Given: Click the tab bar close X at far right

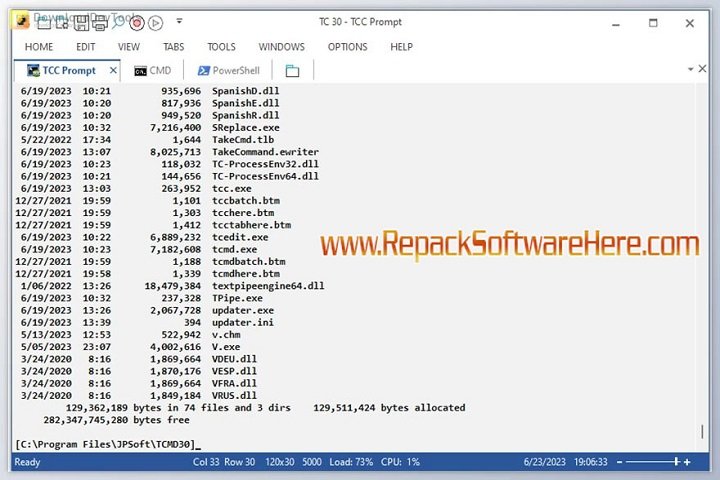Looking at the screenshot, I should point(702,68).
